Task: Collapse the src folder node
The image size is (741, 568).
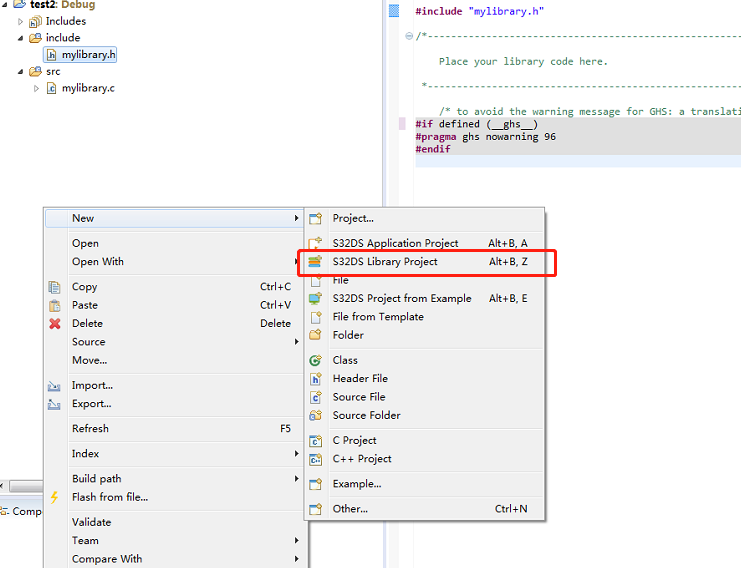Action: pos(20,72)
